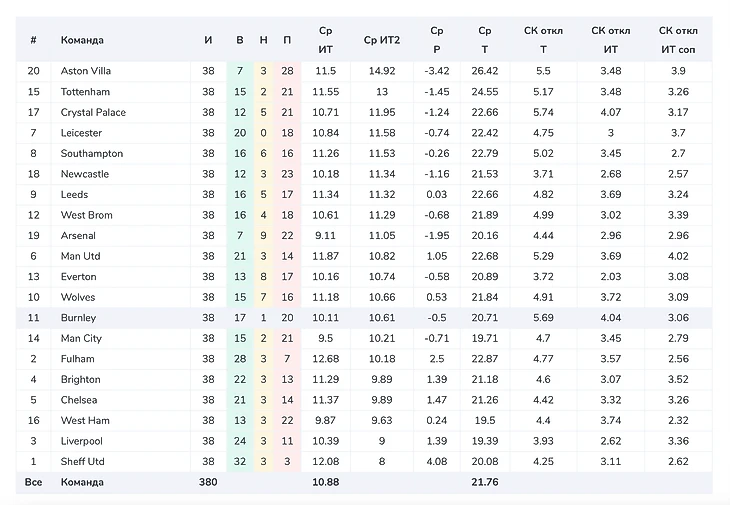Sort by П losses column header
Image resolution: width=730 pixels, height=505 pixels.
(288, 40)
